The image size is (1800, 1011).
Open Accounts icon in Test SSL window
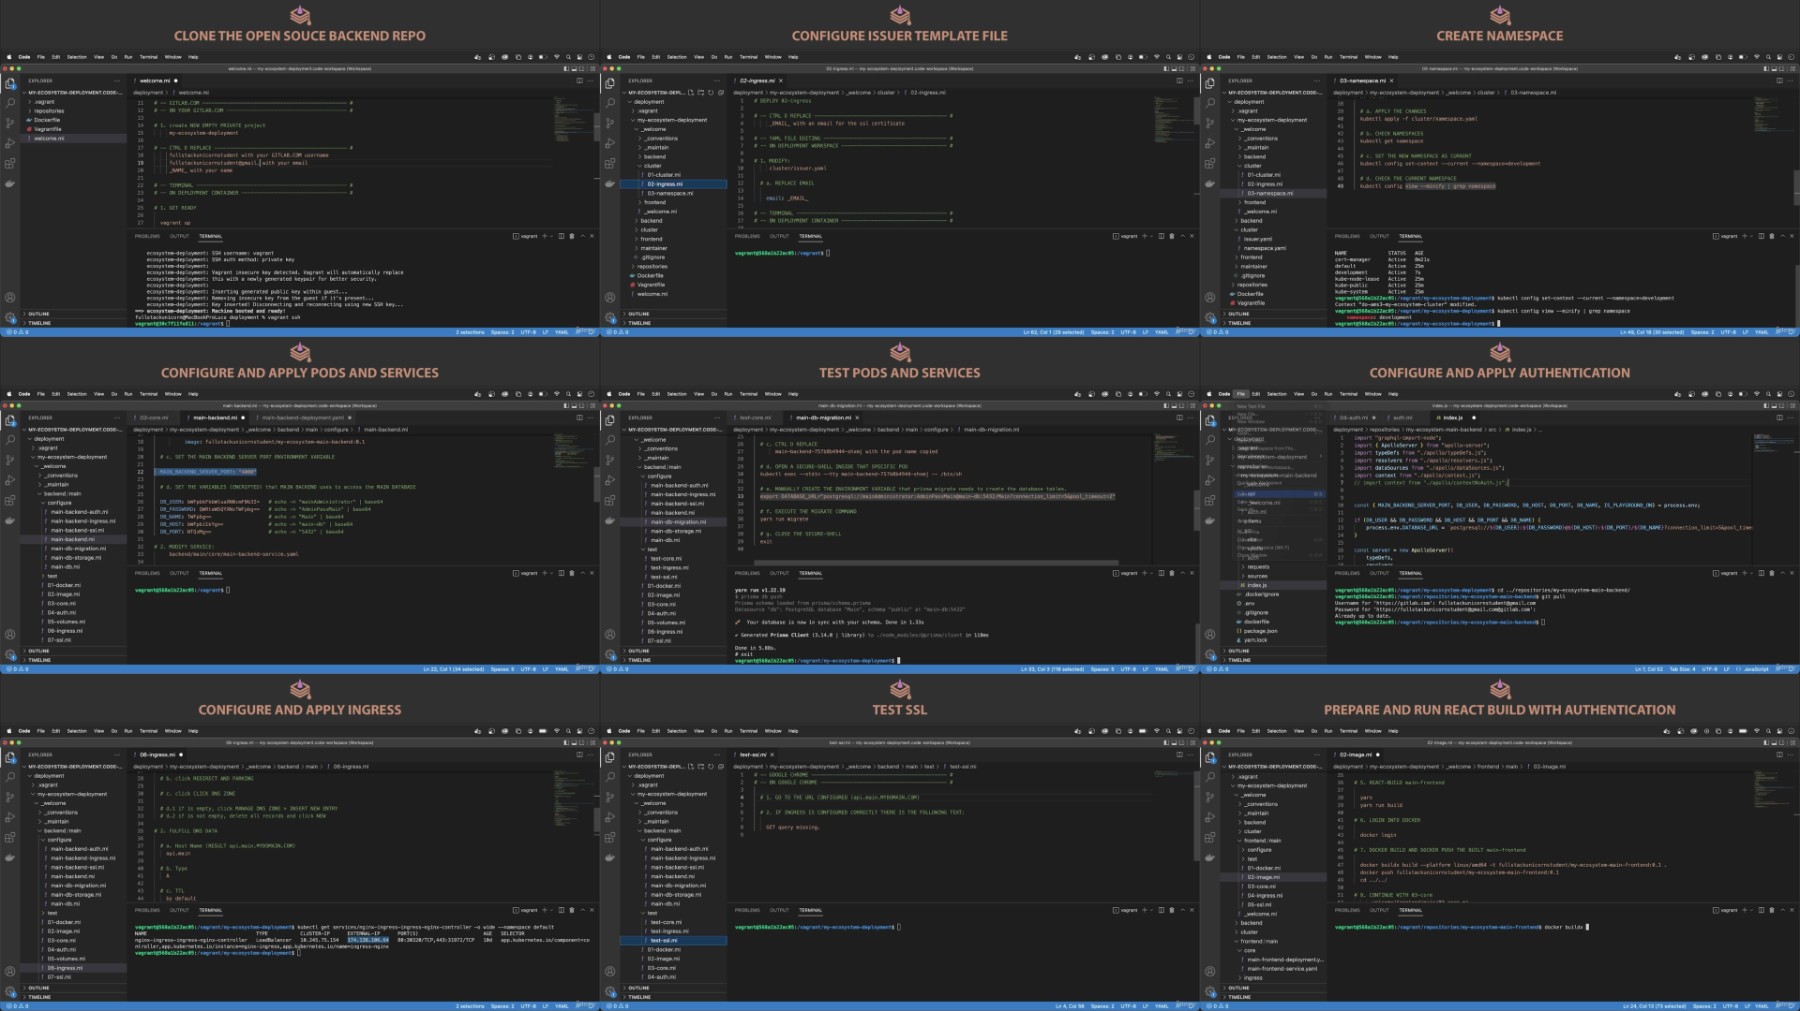point(610,971)
